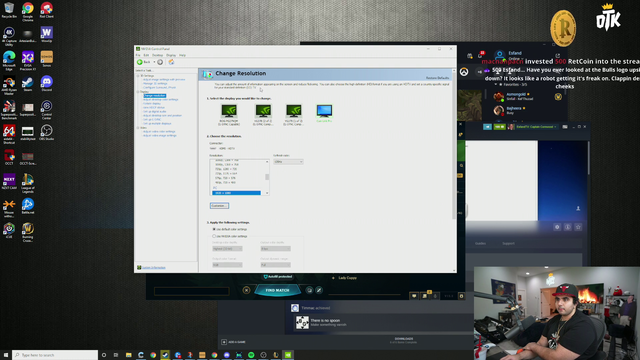Viewport: 640px width, 360px height.
Task: Click the Home icon in NVIDIA toolbar
Action: [171, 62]
